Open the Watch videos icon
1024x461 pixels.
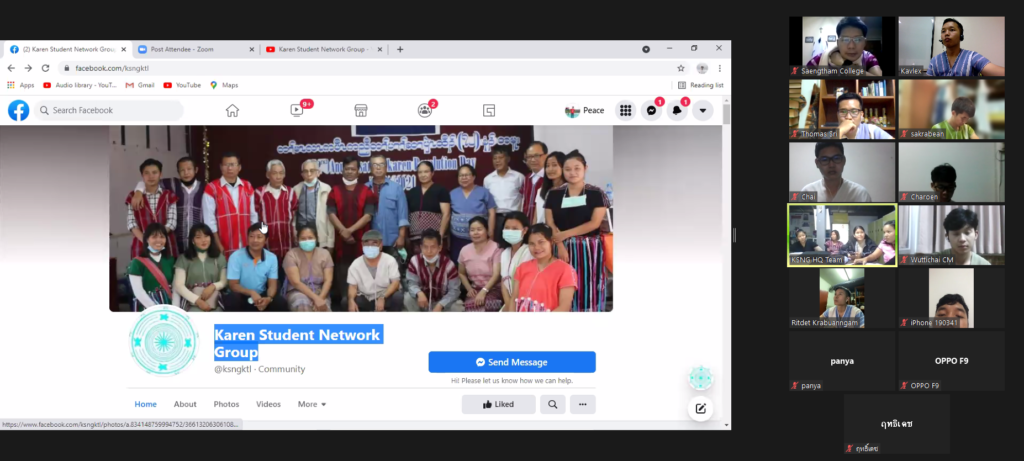coord(296,110)
